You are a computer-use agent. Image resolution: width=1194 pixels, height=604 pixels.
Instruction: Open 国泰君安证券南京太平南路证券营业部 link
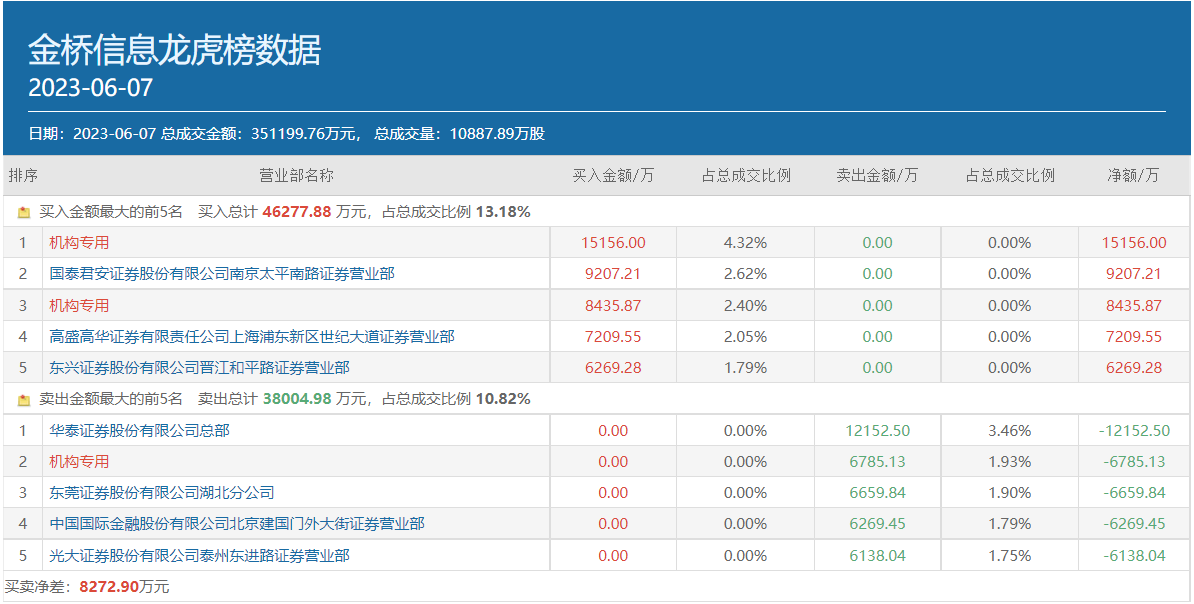point(222,273)
